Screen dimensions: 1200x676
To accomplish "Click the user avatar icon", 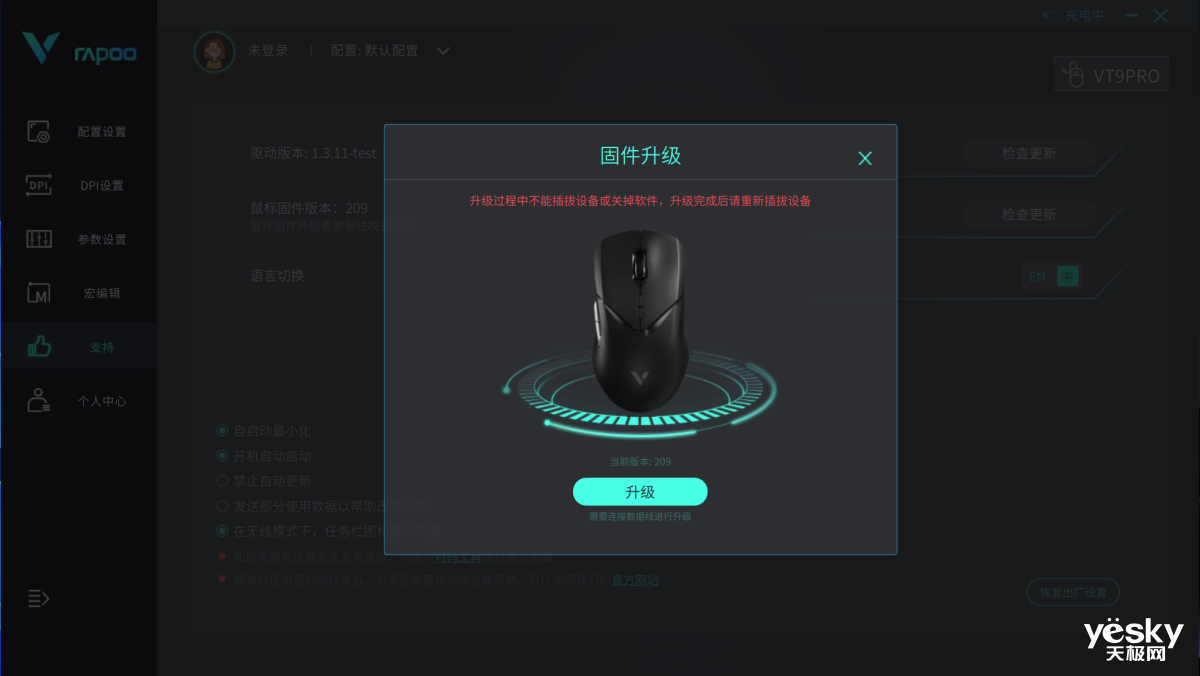I will (214, 51).
